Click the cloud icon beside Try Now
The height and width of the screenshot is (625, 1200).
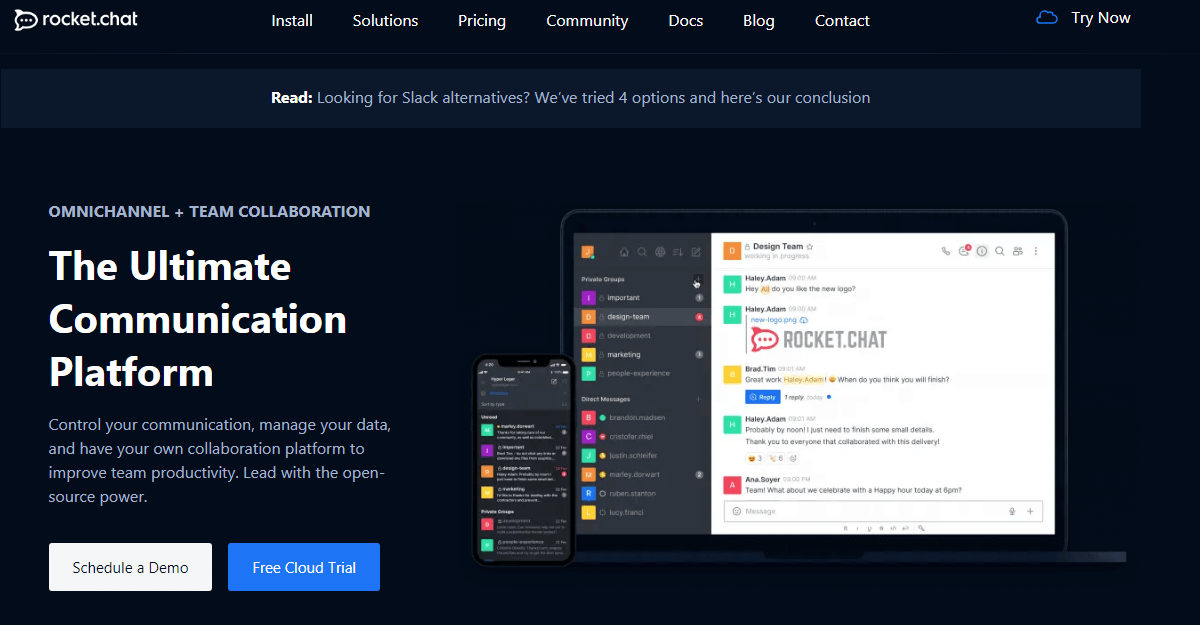point(1046,17)
